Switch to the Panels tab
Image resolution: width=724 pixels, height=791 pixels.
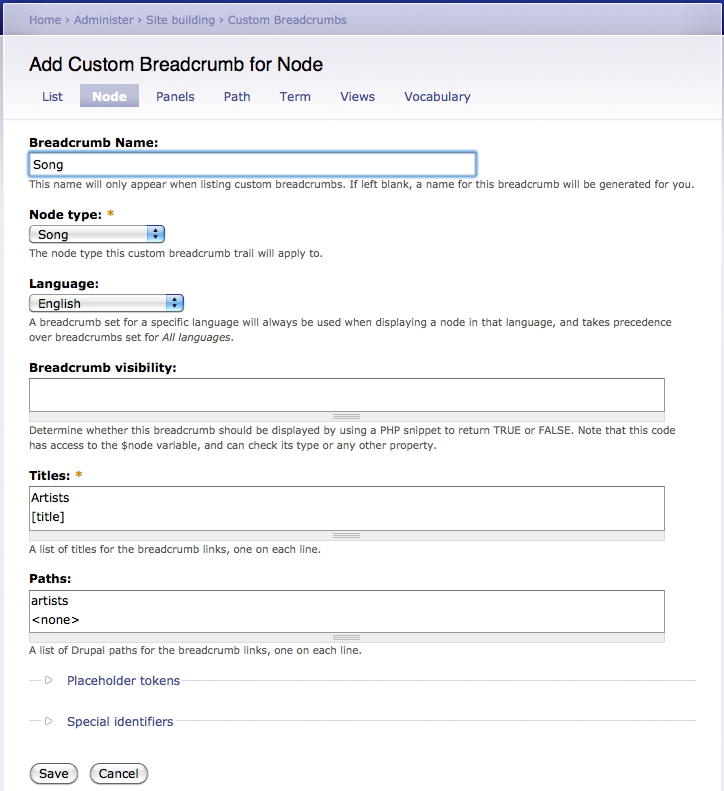point(175,97)
